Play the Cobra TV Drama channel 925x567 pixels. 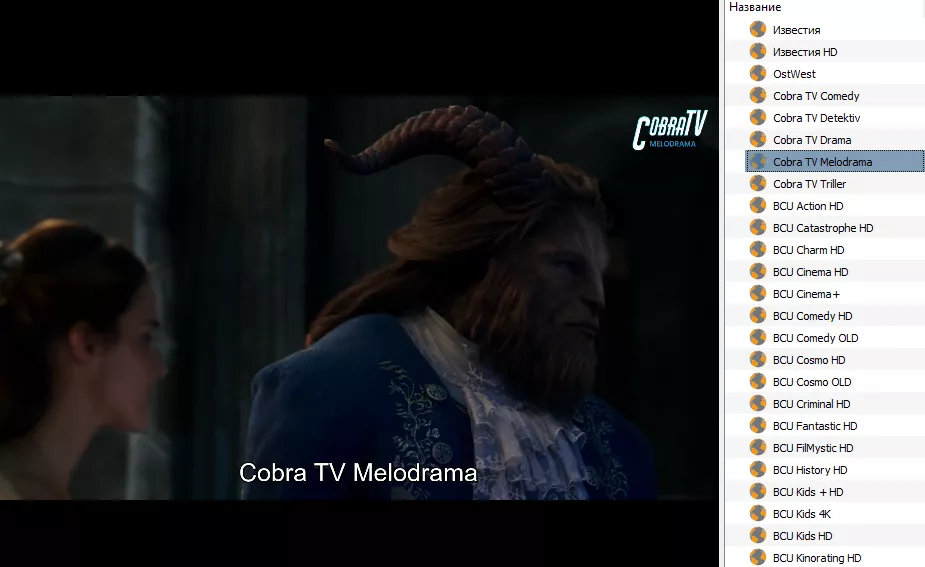tap(812, 140)
